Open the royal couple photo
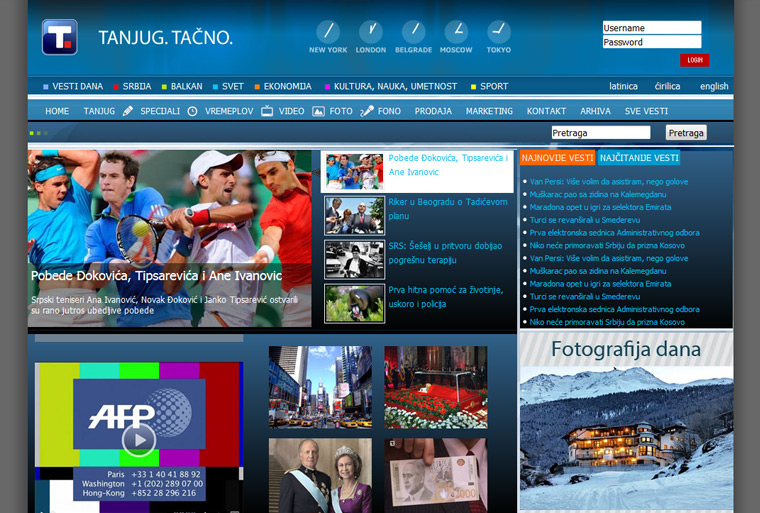This screenshot has height=513, width=760. 320,476
